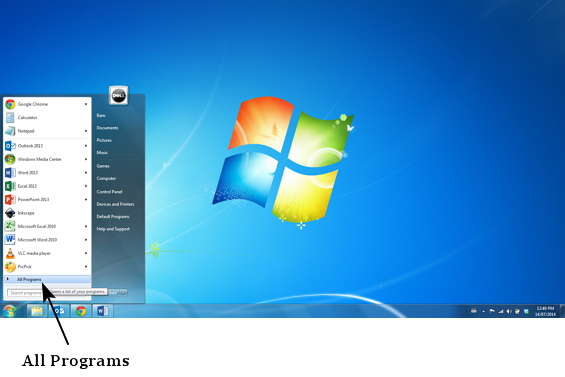
Task: Launch Outlook 2013 from the Start menu
Action: 47,146
